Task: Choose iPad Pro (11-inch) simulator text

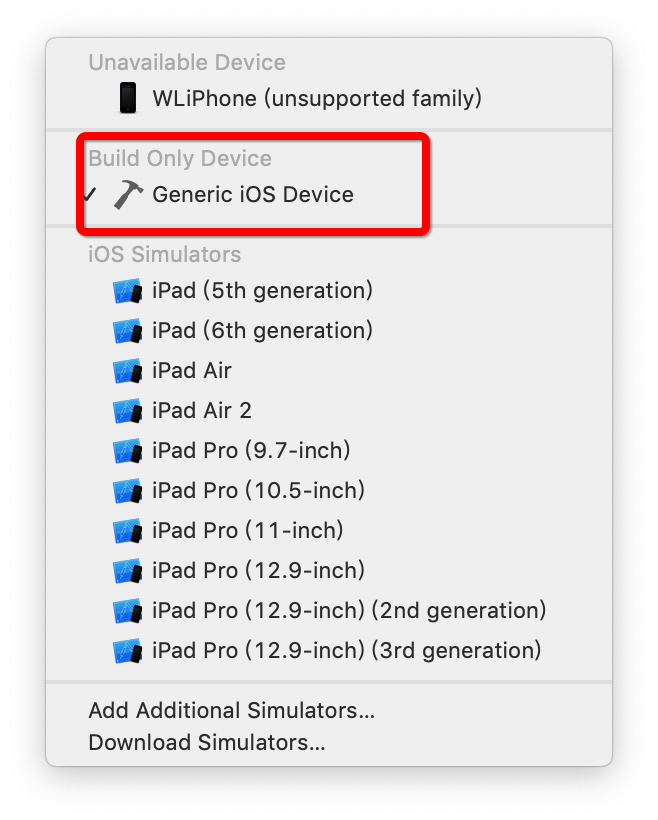Action: click(x=248, y=531)
